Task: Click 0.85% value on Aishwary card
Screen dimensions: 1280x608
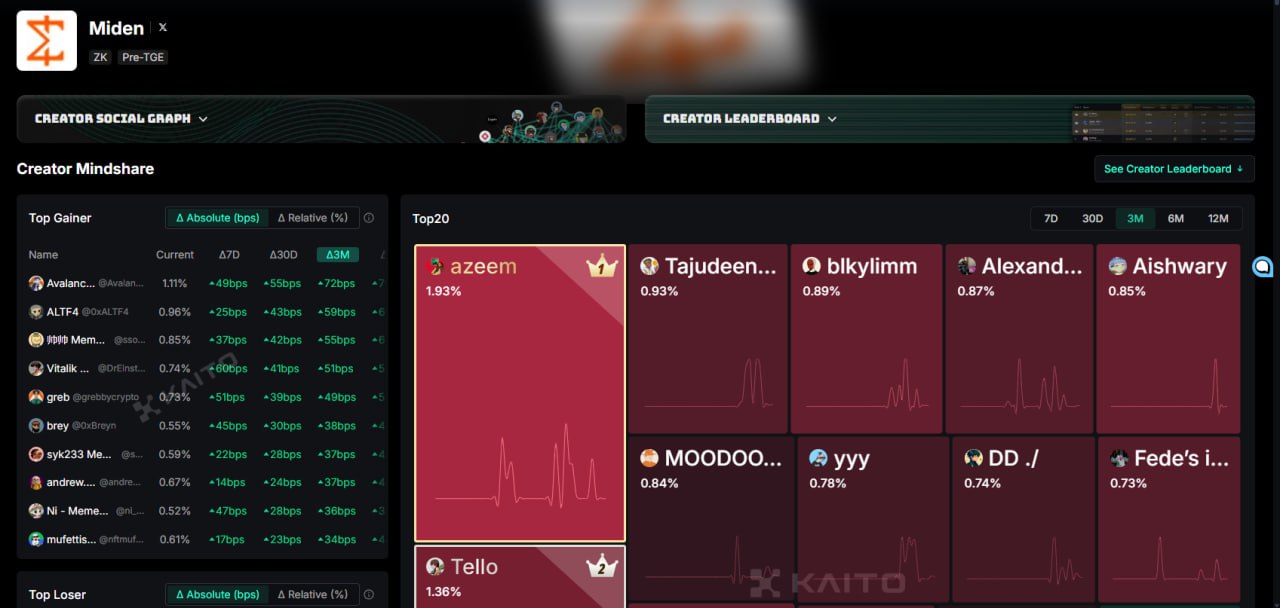Action: coord(1127,291)
